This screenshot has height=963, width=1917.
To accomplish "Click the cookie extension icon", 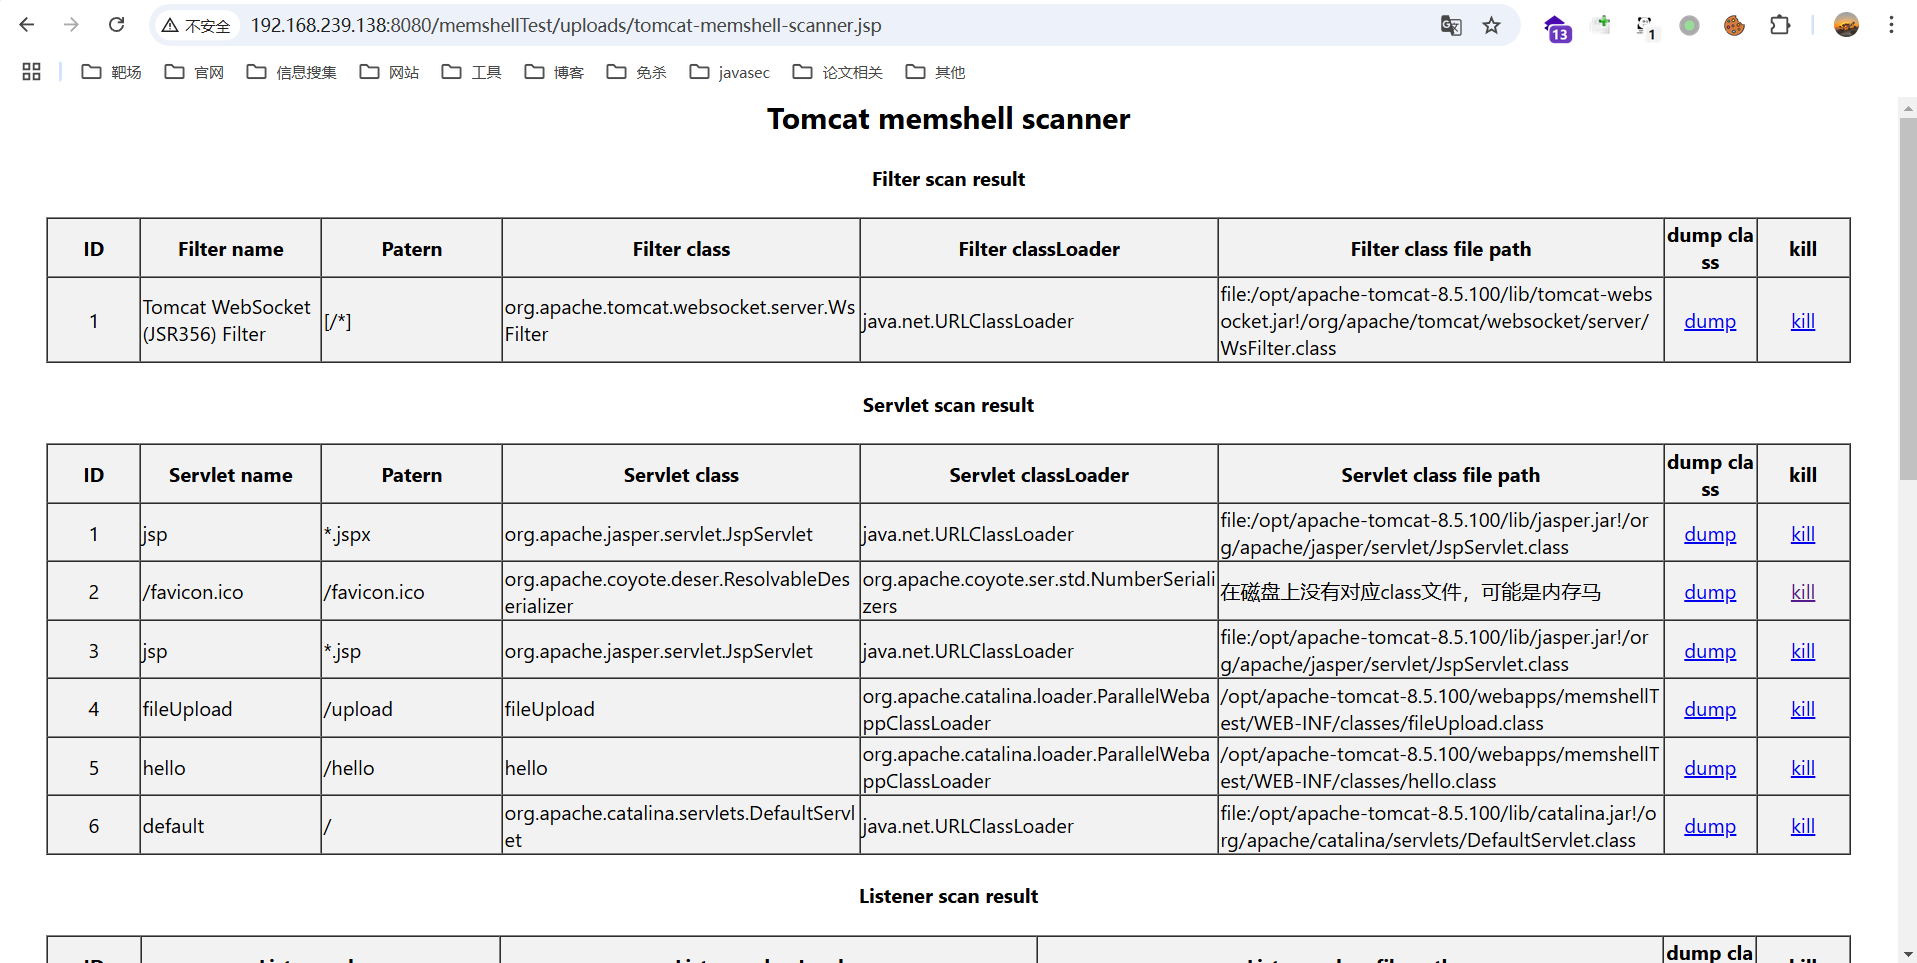I will (1734, 25).
